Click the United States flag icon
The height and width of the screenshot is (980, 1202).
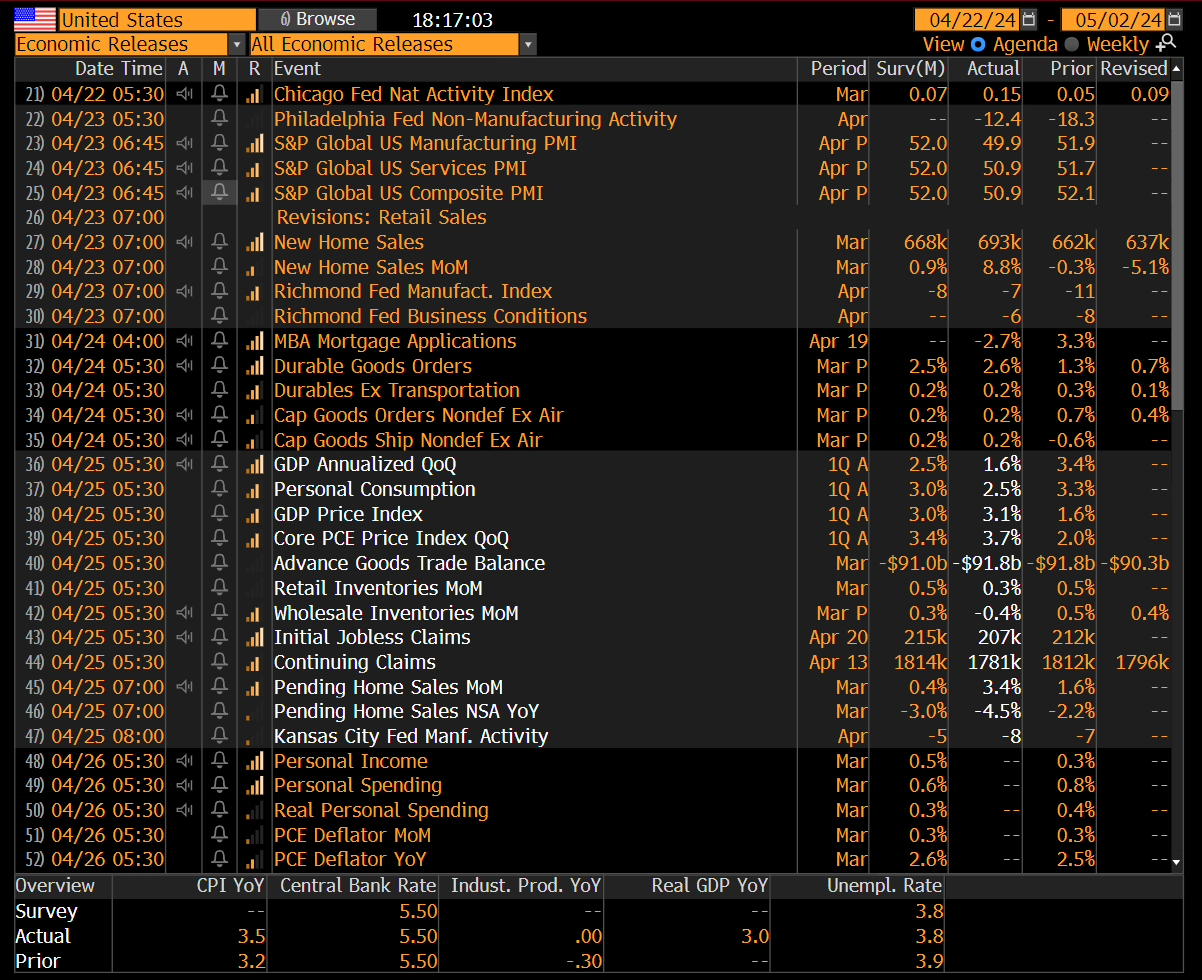35,19
